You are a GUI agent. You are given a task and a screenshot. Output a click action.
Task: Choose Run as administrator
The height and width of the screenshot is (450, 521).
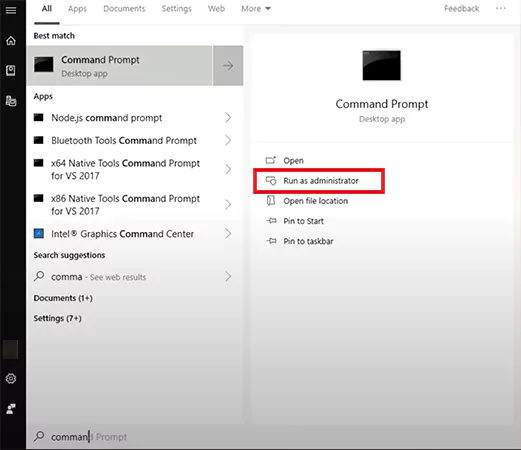tap(321, 181)
